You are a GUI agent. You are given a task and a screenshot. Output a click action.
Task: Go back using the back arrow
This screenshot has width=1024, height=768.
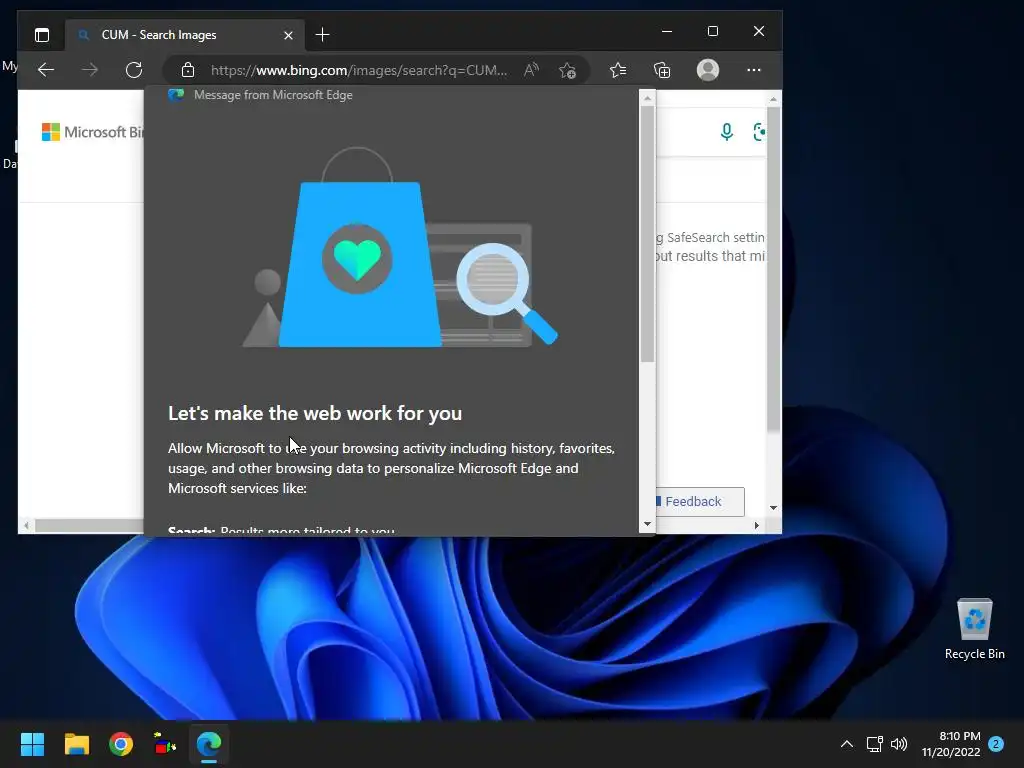point(46,70)
